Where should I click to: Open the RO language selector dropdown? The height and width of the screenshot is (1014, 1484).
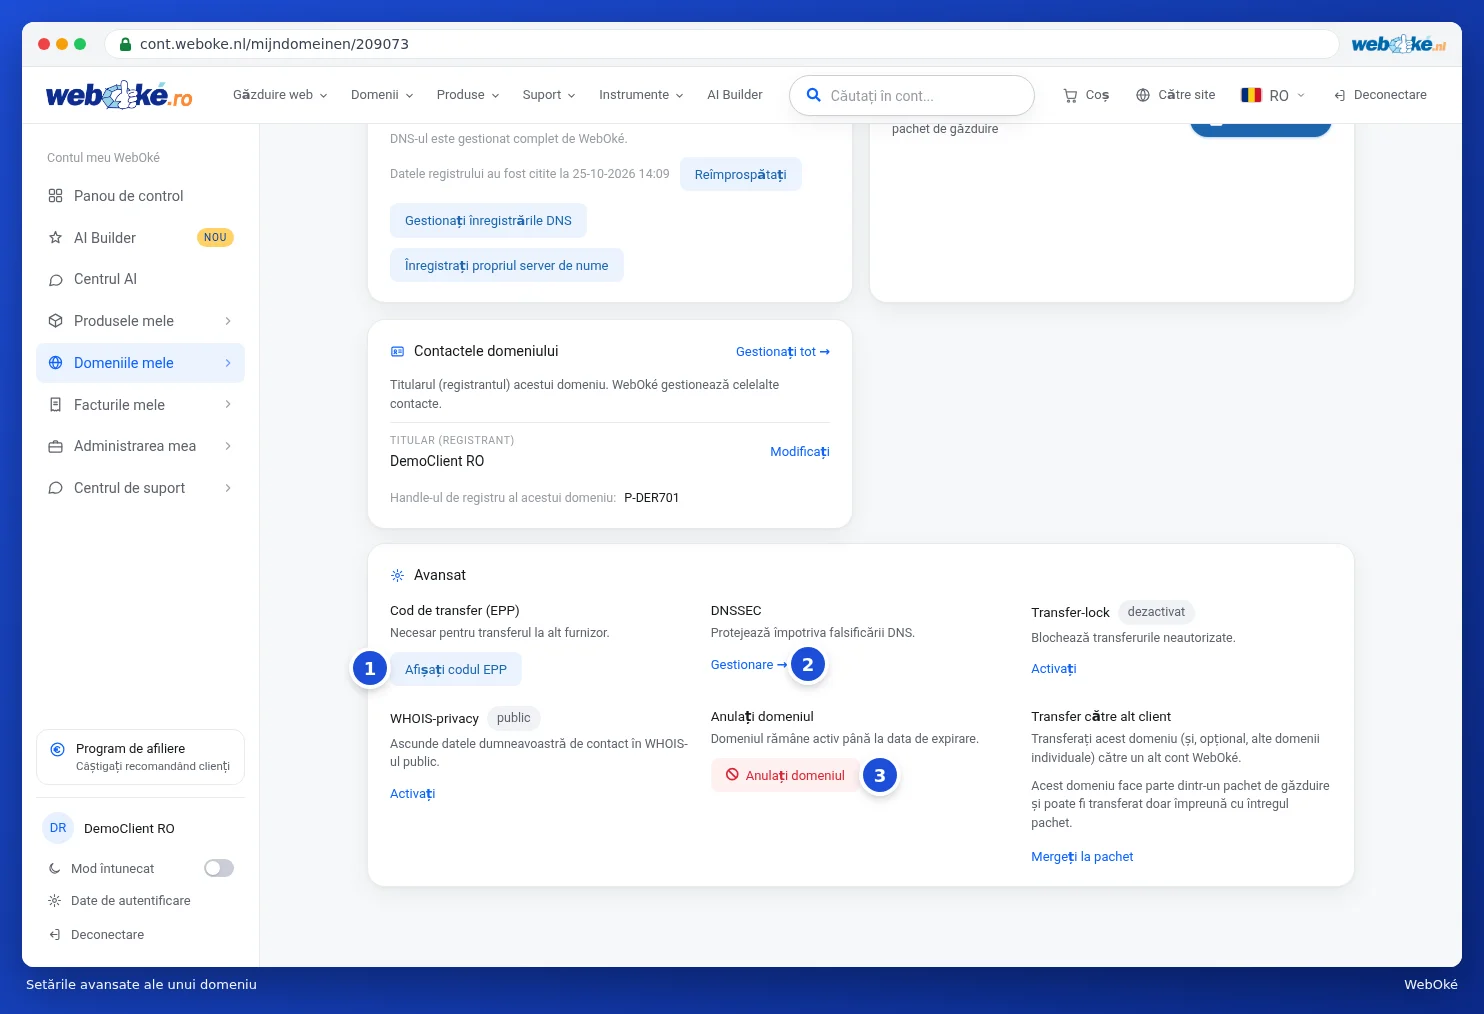click(x=1273, y=95)
